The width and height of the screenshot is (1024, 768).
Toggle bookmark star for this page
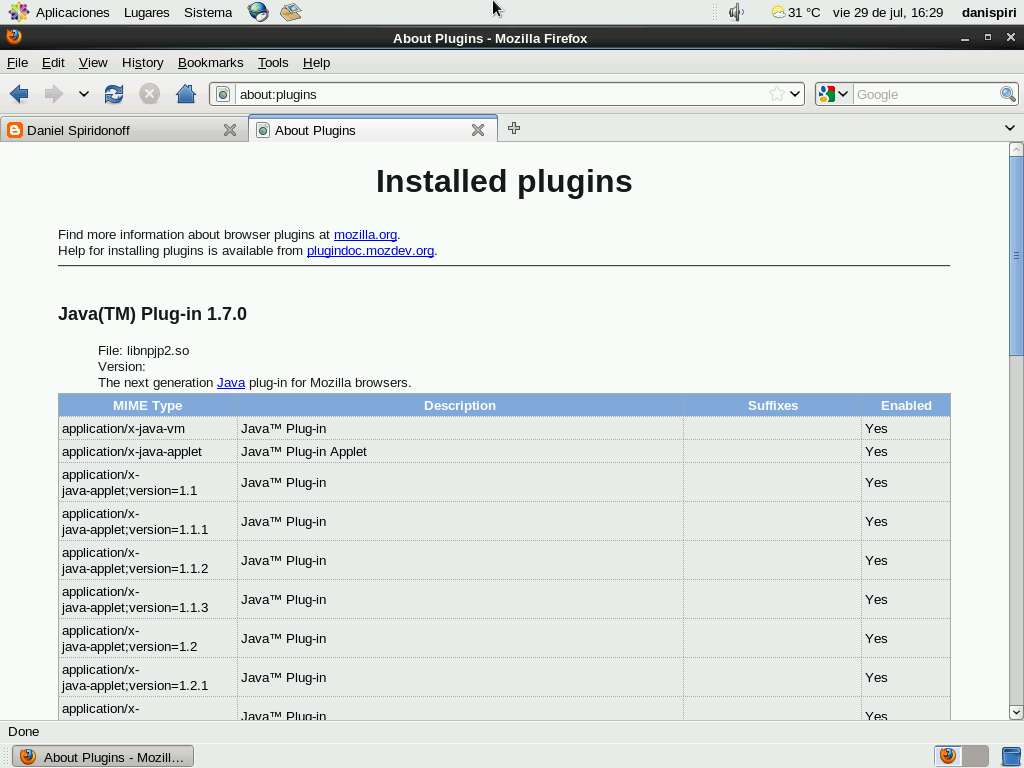[775, 93]
